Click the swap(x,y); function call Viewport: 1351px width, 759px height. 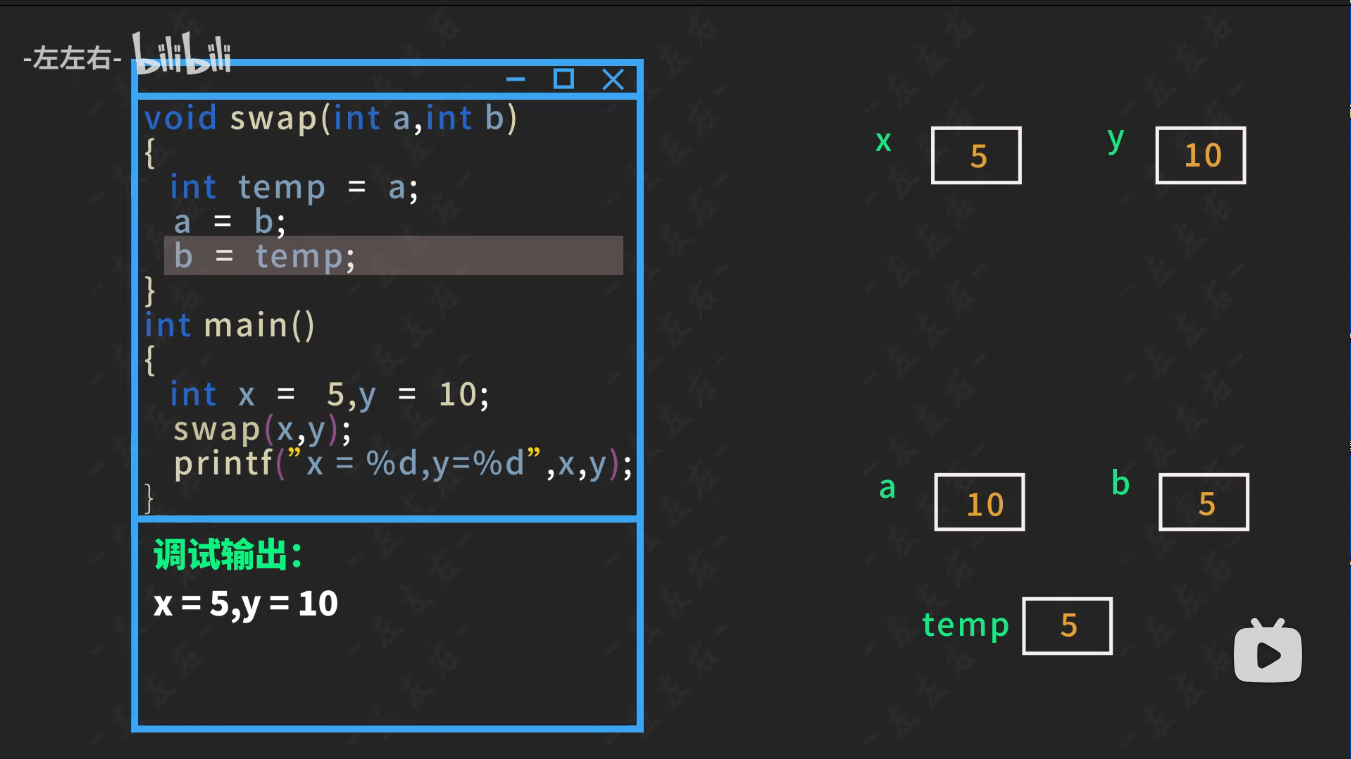(262, 429)
